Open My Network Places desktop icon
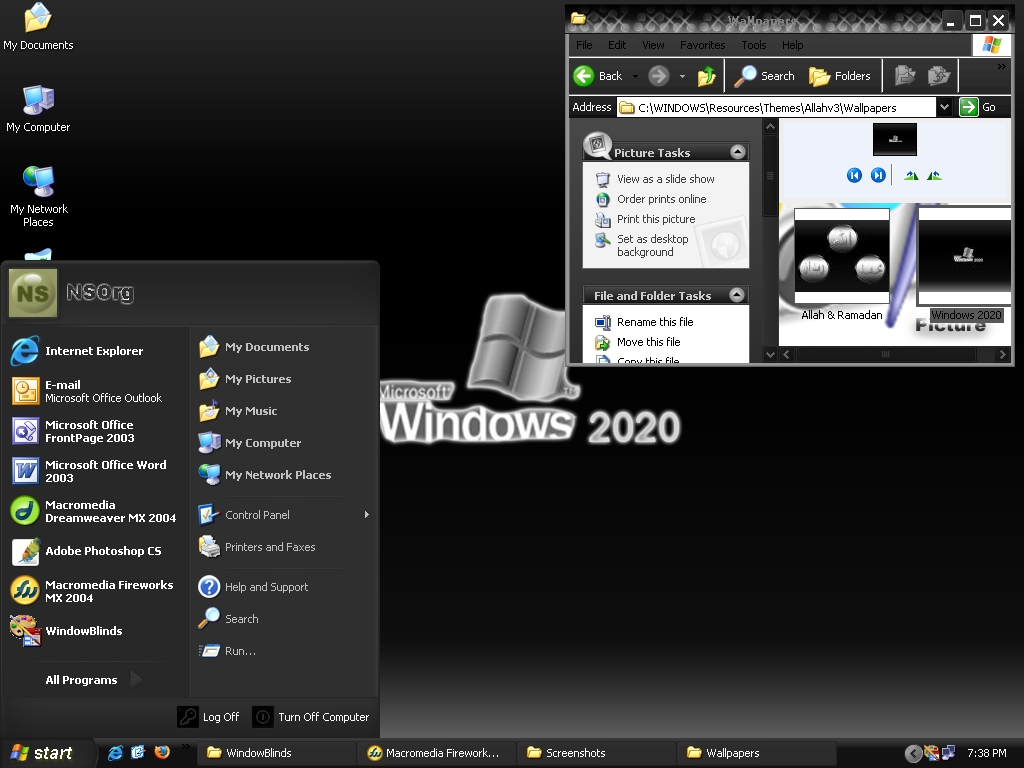Viewport: 1024px width, 768px height. point(38,196)
